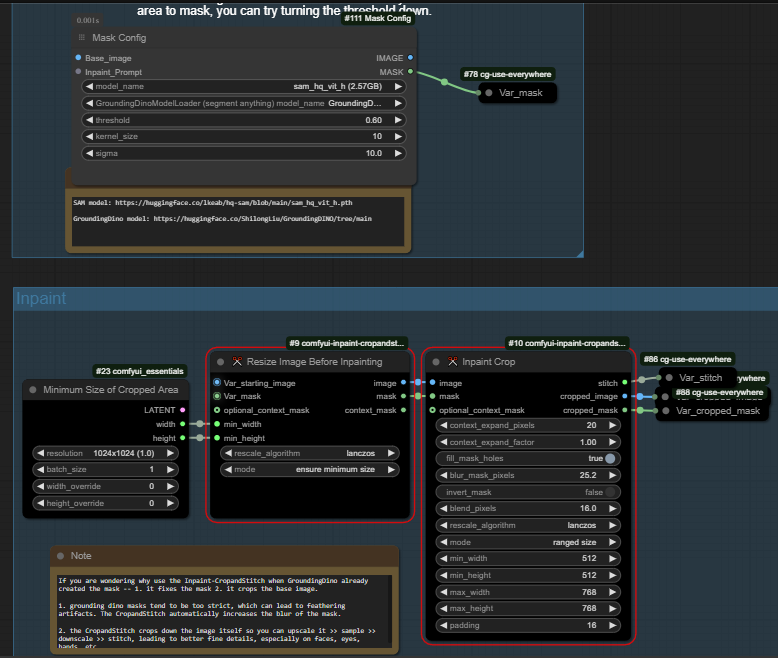Increase context_expand_pixels with right arrow

(613, 425)
